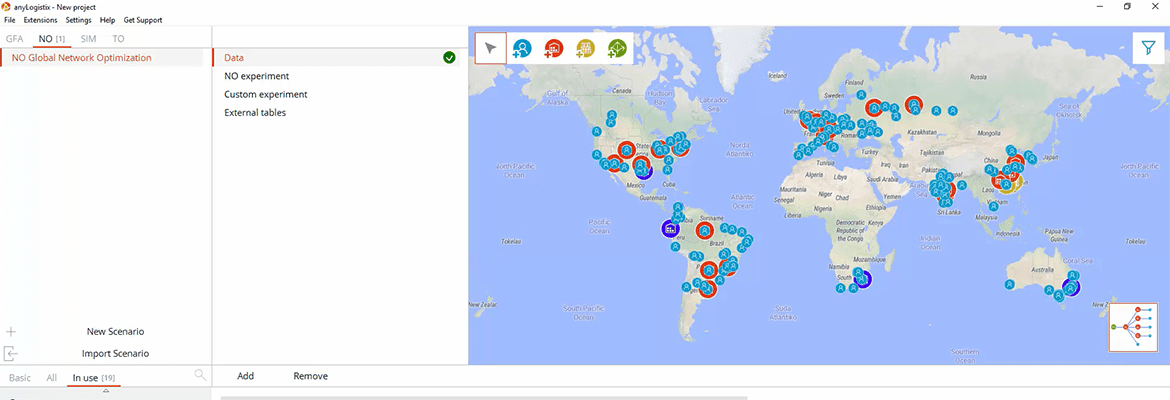Click the Add button
Viewport: 1170px width, 400px height.
tap(246, 376)
